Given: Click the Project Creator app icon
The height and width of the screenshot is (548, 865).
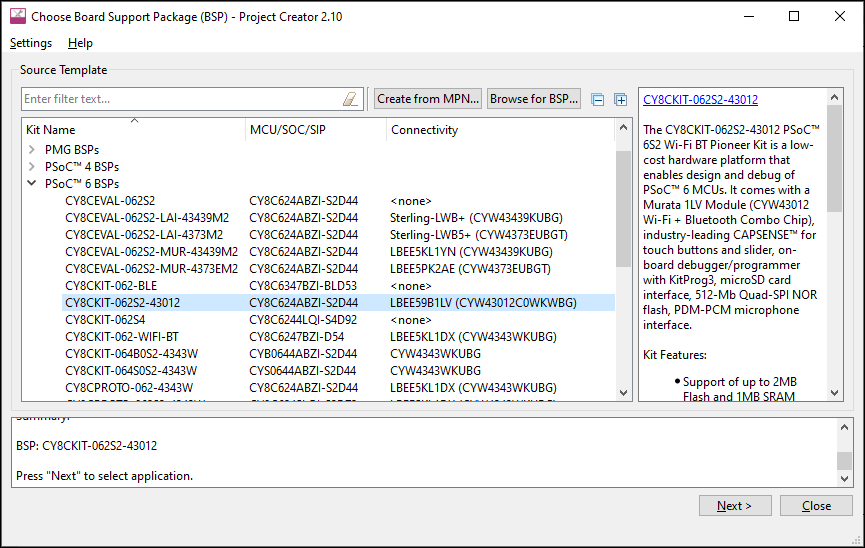Looking at the screenshot, I should click(18, 16).
